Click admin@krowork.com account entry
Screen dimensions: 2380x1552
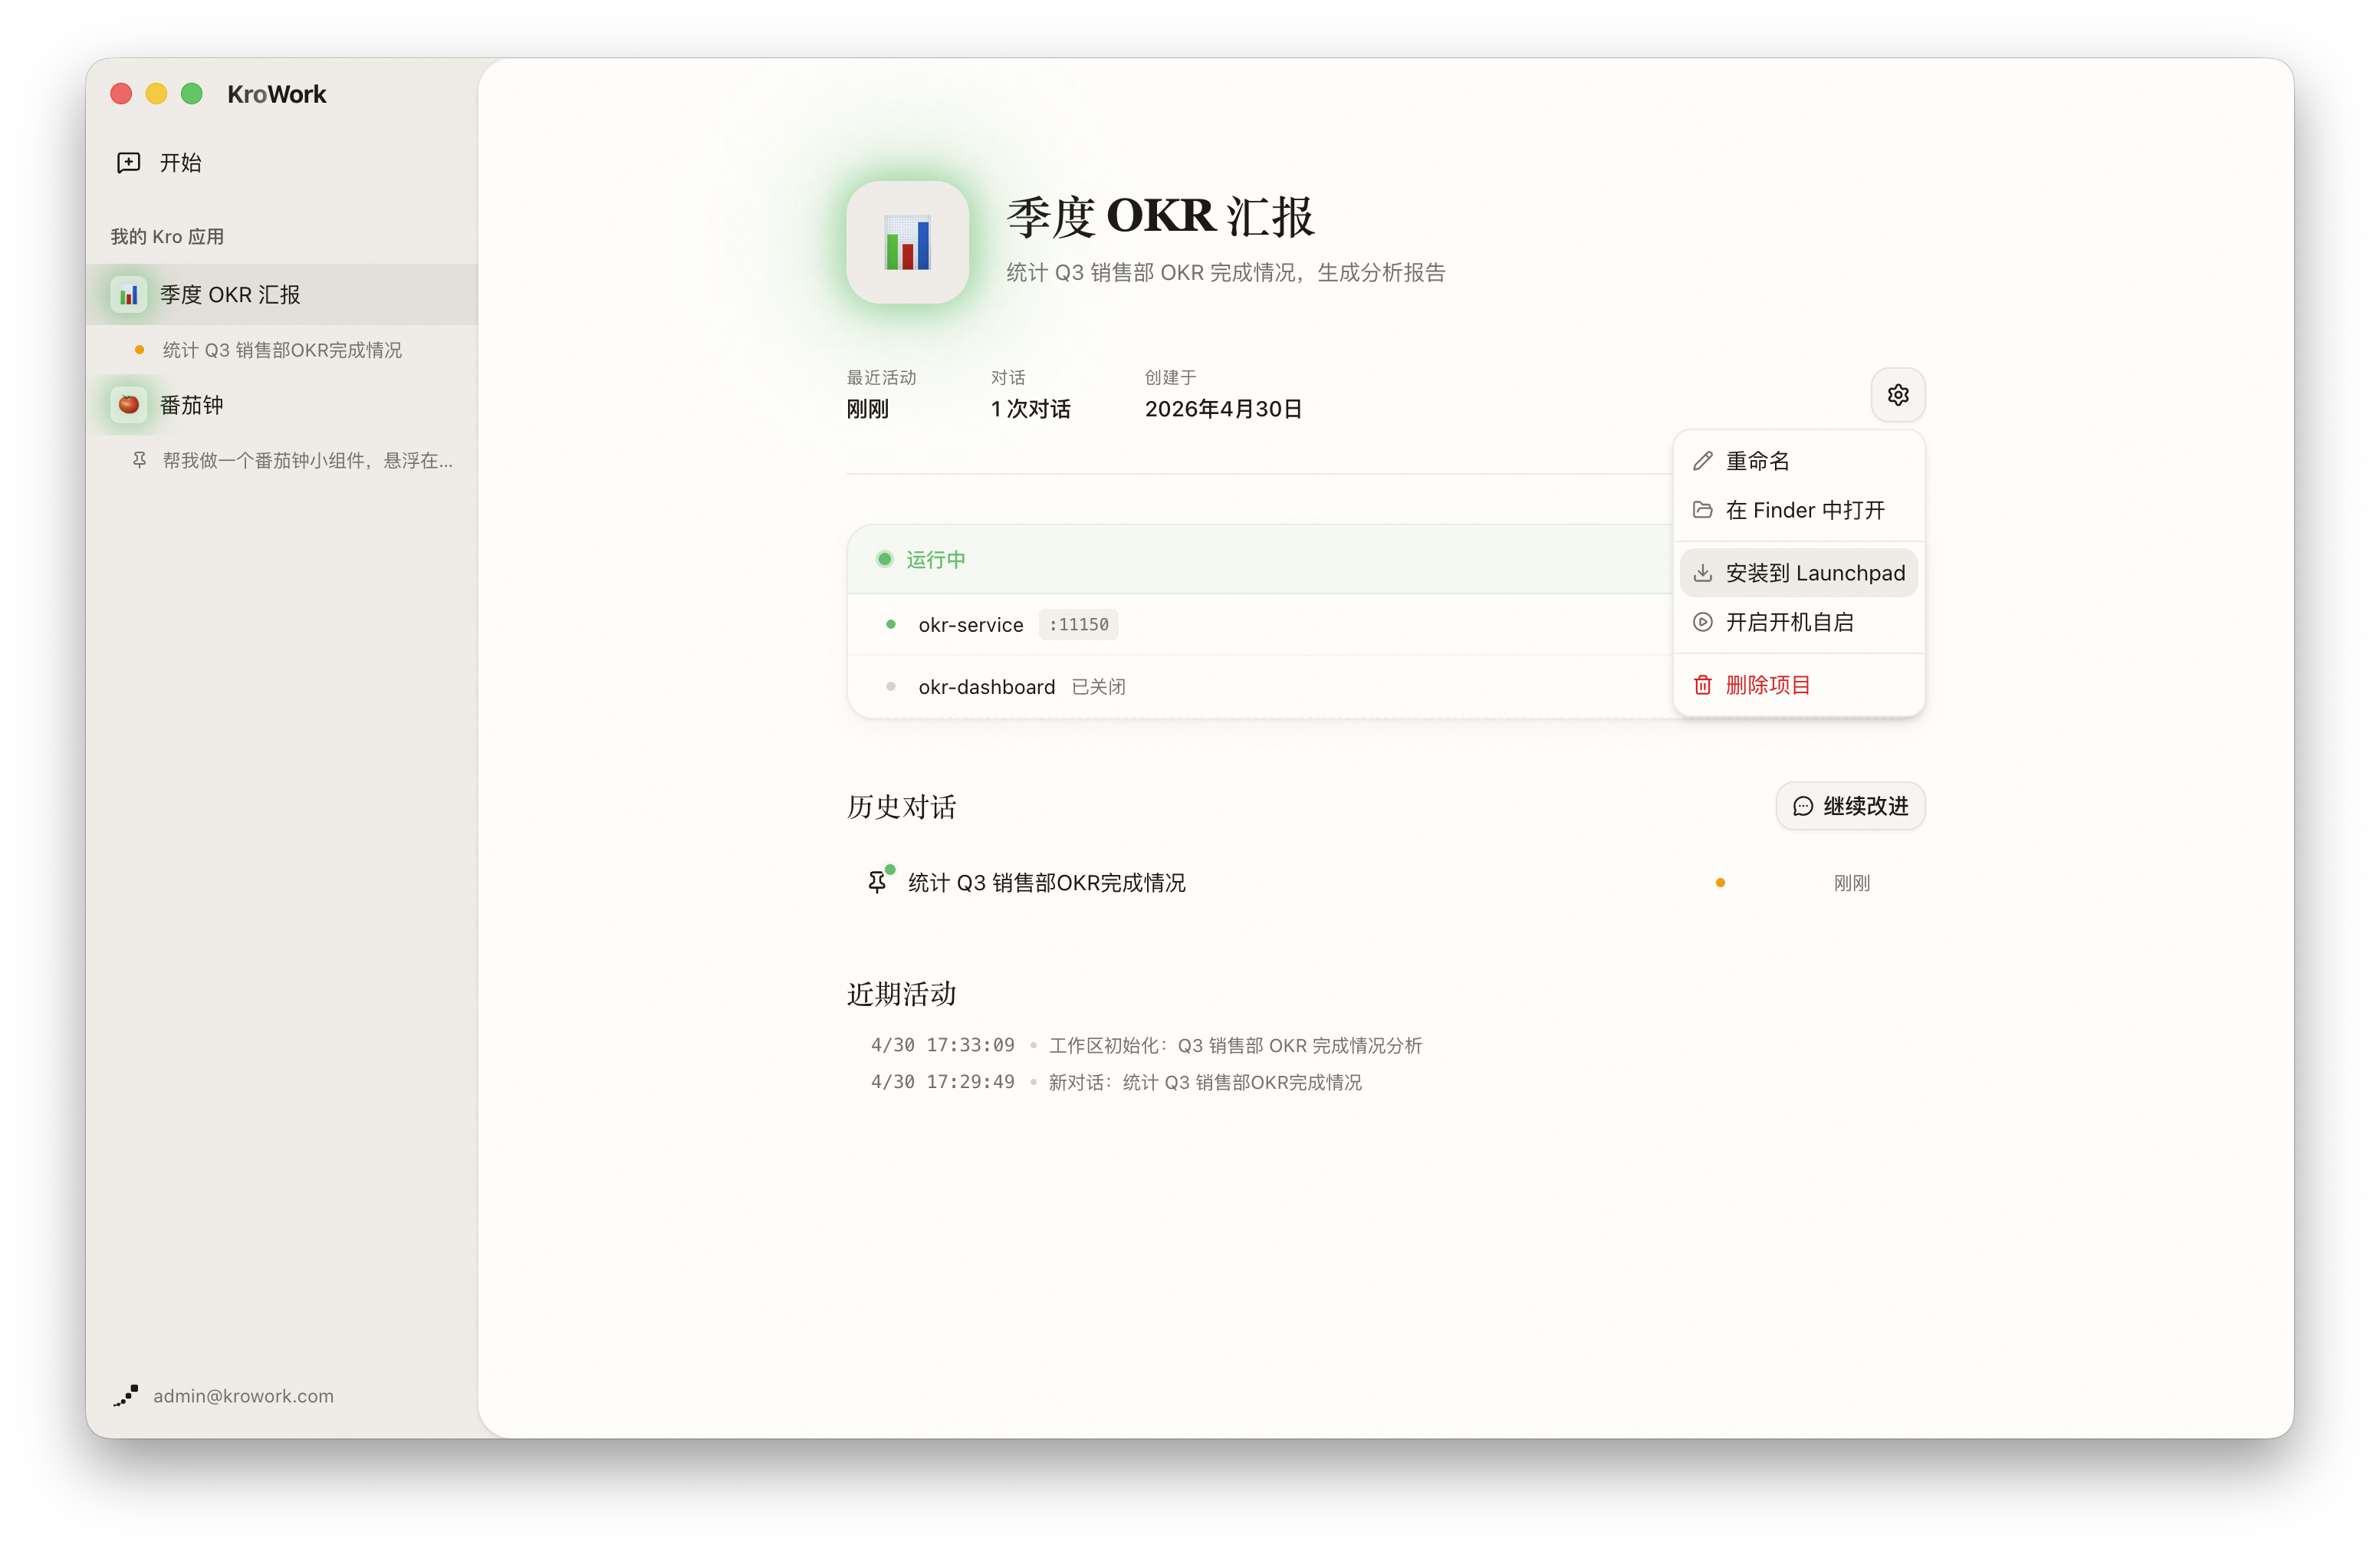(x=243, y=1395)
